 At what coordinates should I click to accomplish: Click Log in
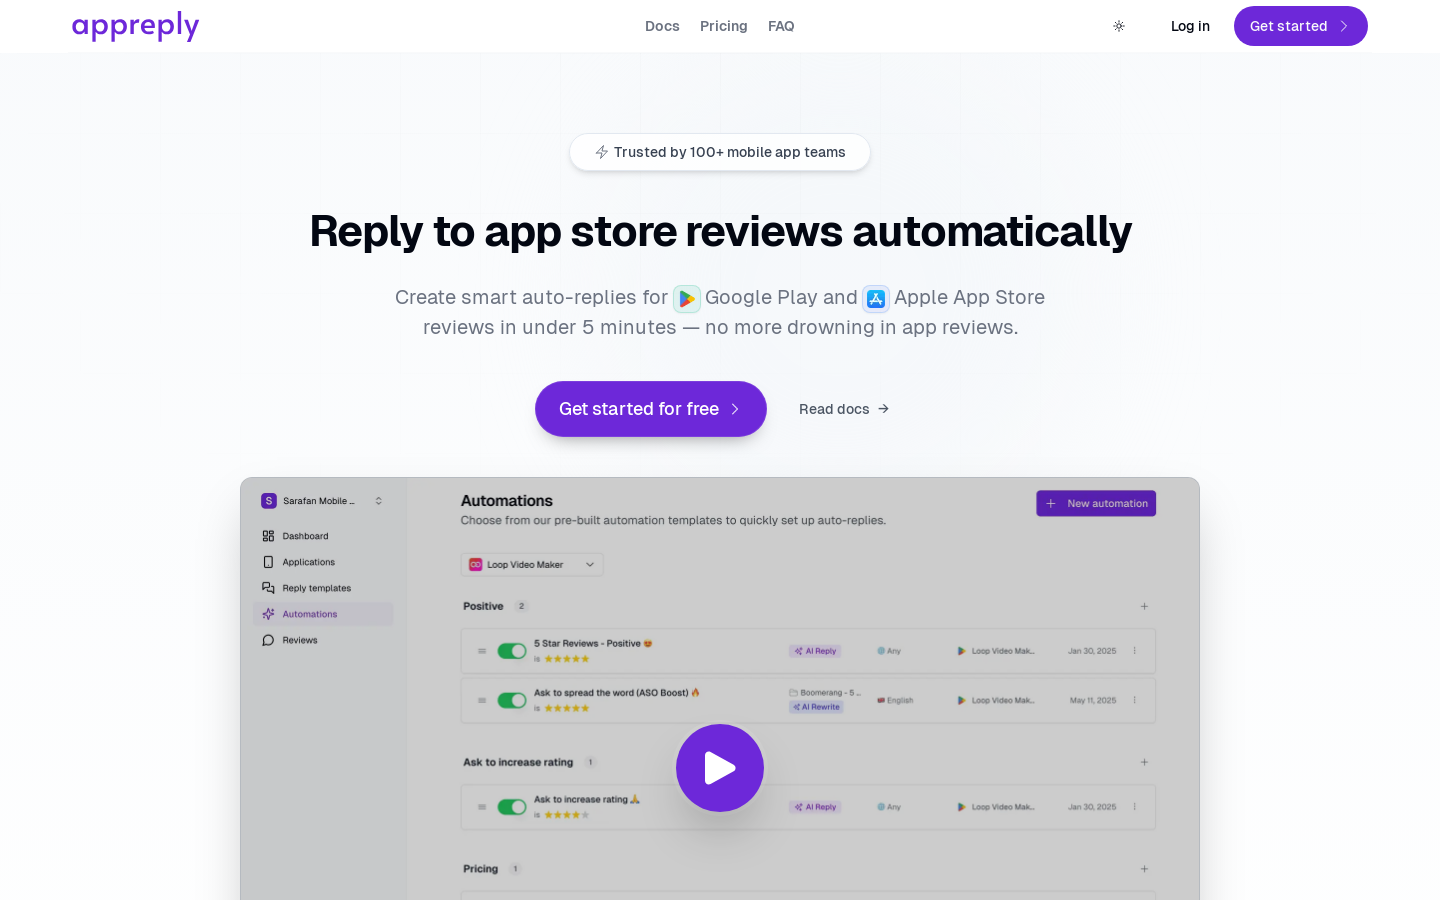click(x=1190, y=26)
